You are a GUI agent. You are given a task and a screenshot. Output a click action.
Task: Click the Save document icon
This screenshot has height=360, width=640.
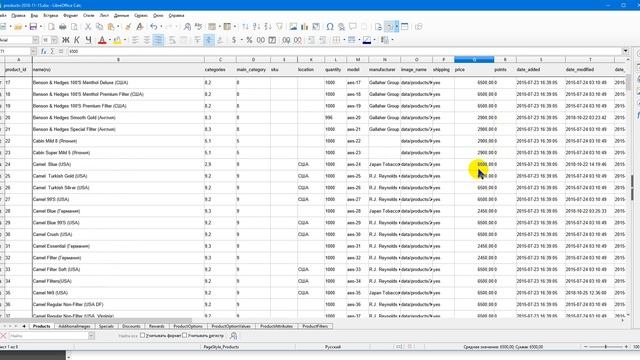pos(33,27)
